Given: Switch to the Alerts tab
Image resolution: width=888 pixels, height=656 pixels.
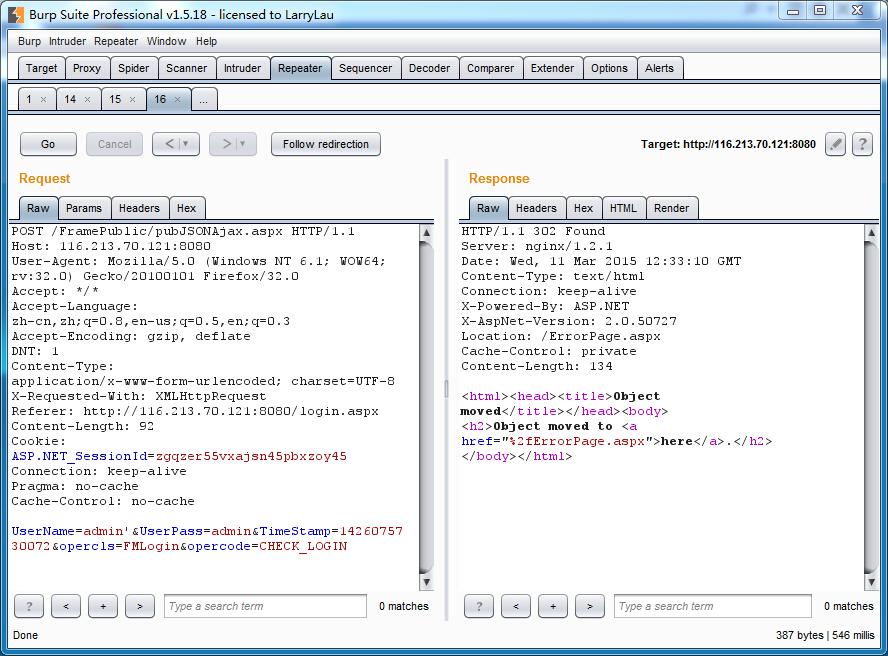Looking at the screenshot, I should point(659,68).
